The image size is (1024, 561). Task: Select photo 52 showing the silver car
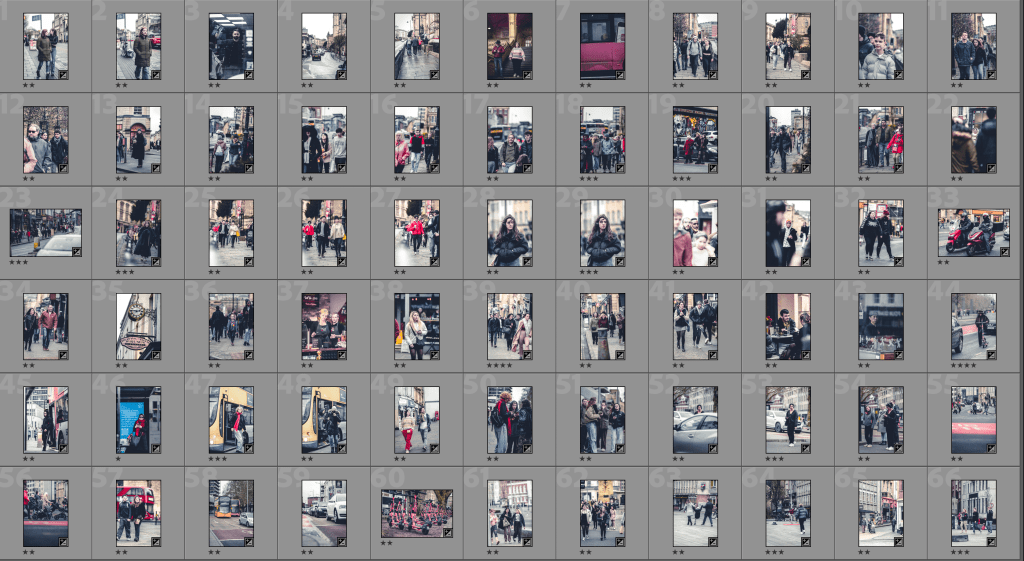[695, 419]
